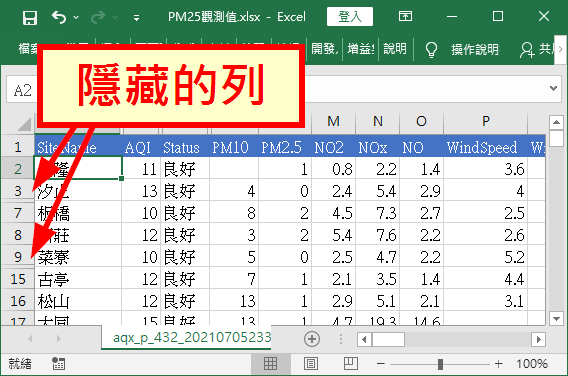Viewport: 568px width, 376px height.
Task: Switch to Page Break Preview
Action: (350, 363)
